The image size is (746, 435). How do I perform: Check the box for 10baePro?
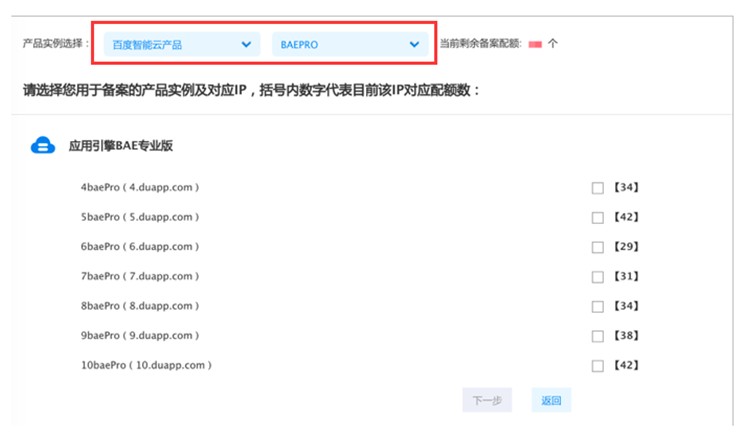point(598,366)
